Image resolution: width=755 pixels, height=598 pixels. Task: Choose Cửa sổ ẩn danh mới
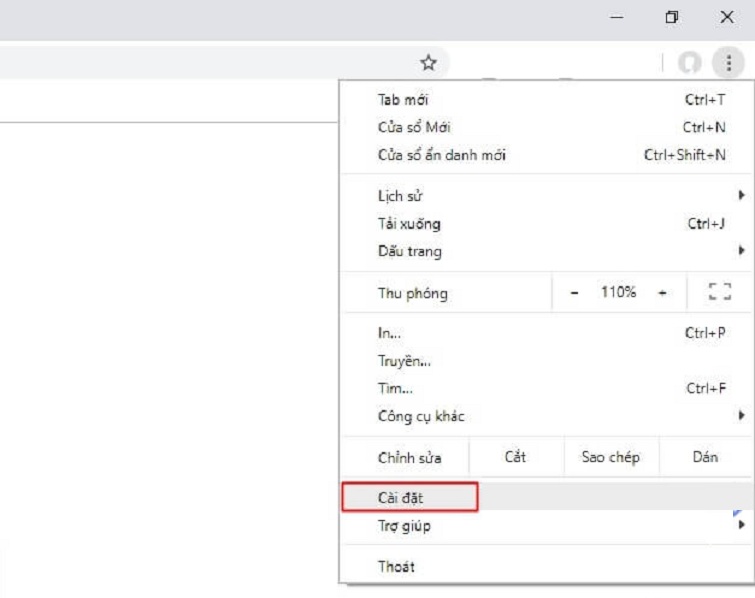(x=441, y=155)
